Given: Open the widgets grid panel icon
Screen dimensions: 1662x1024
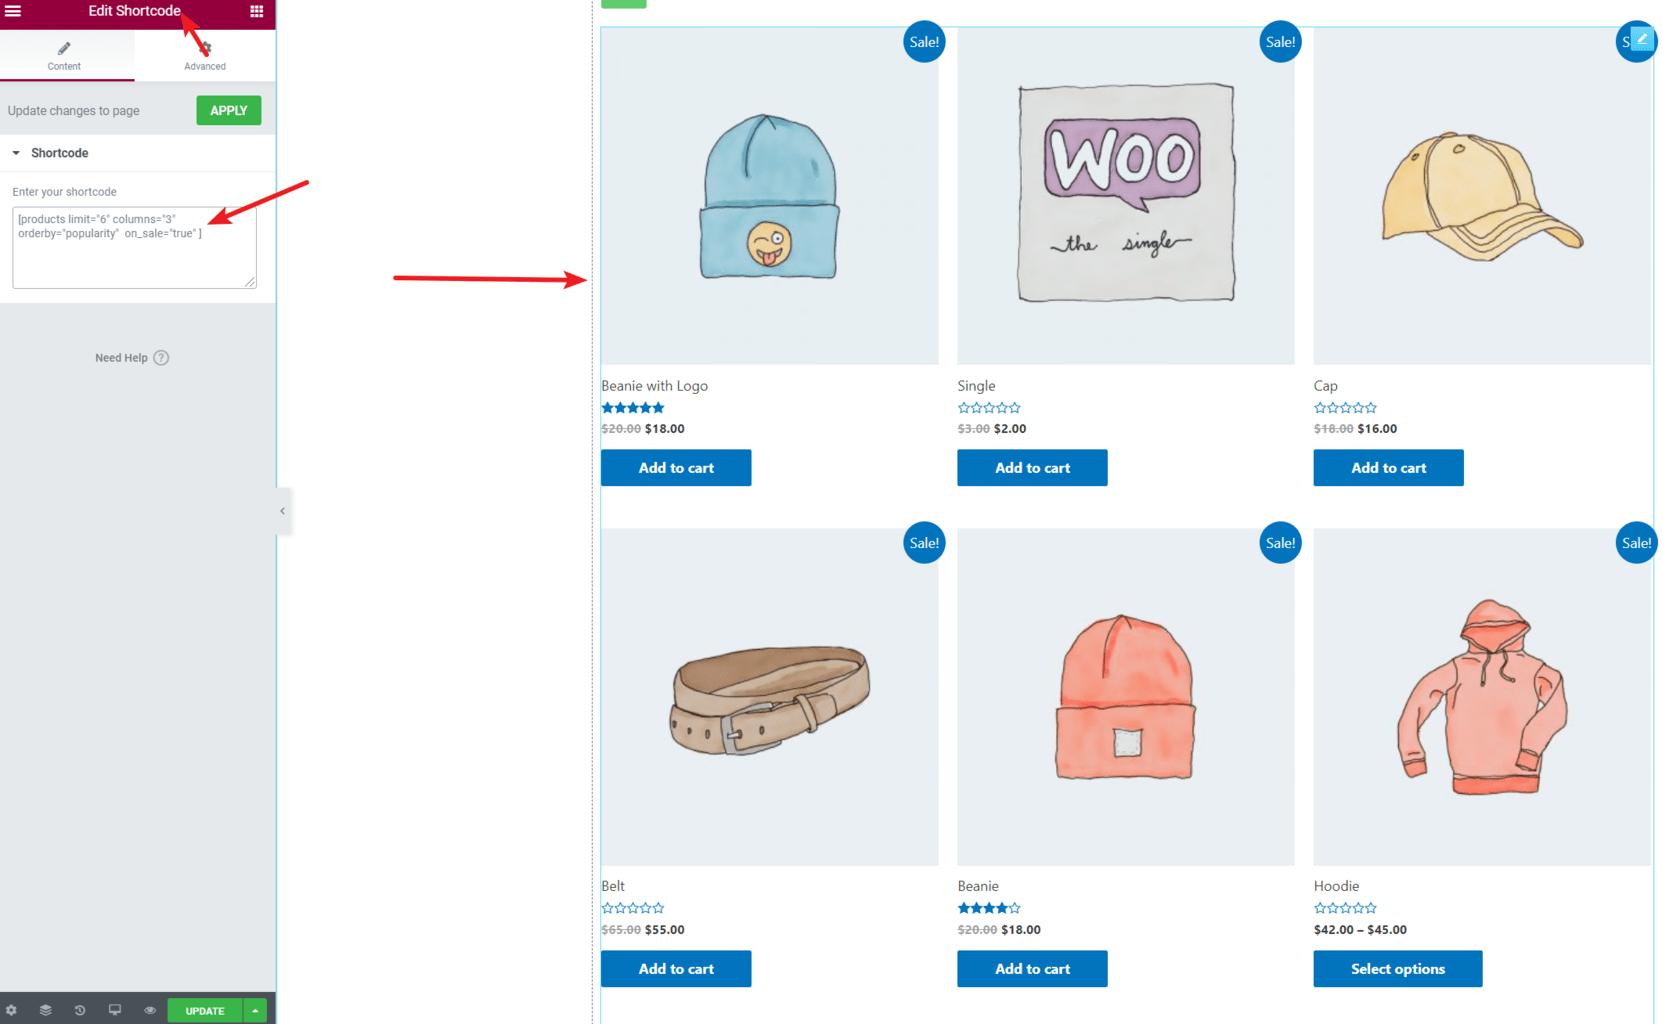Looking at the screenshot, I should click(256, 11).
